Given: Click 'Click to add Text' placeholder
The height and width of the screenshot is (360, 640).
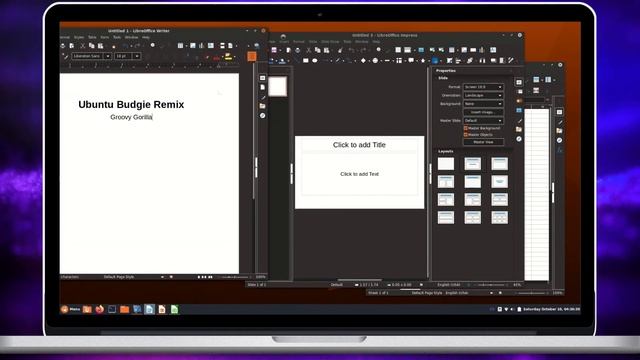Looking at the screenshot, I should coord(359,174).
